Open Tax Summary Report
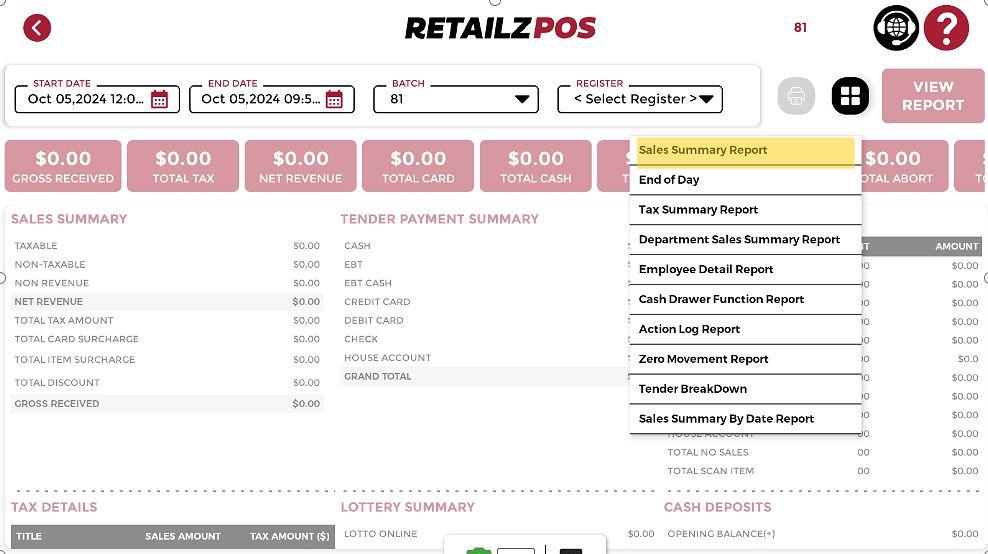The width and height of the screenshot is (988, 554). tap(745, 210)
